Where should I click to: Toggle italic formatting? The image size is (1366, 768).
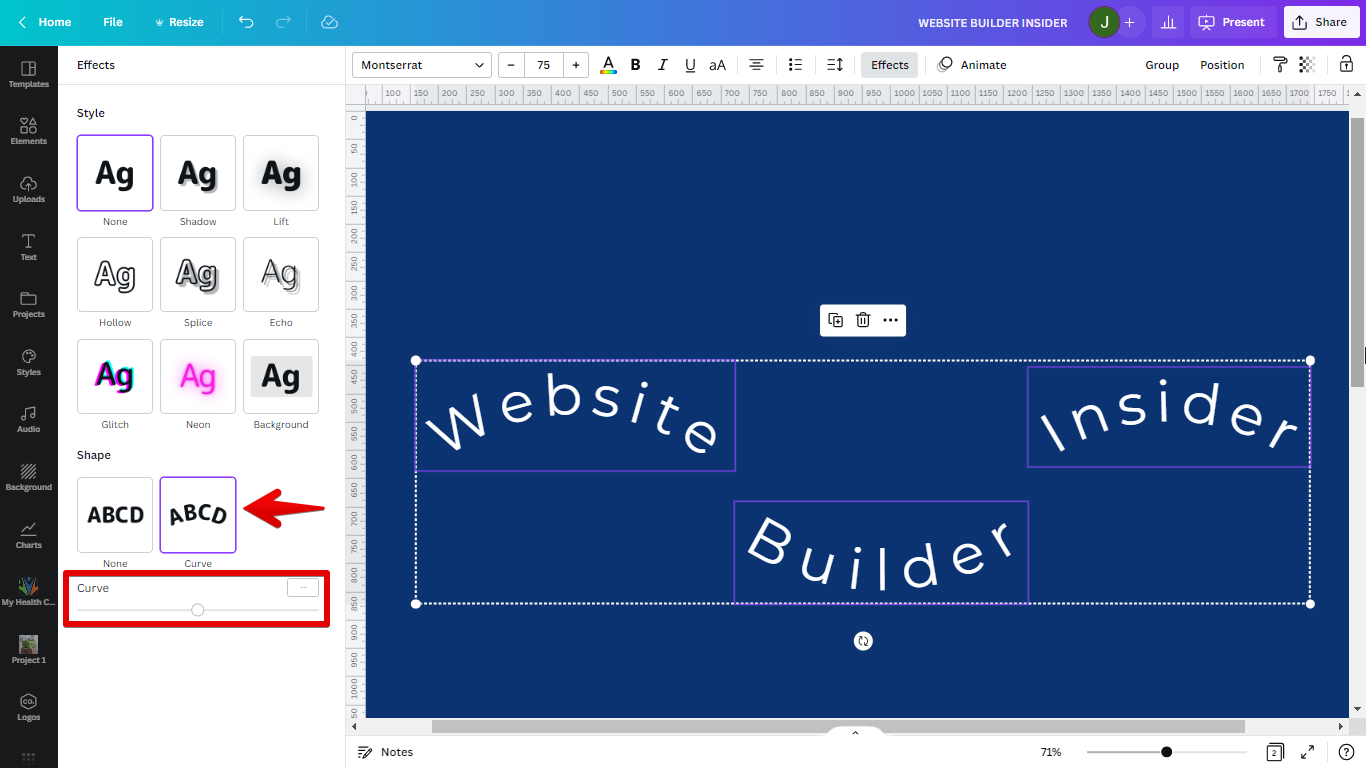tap(662, 65)
